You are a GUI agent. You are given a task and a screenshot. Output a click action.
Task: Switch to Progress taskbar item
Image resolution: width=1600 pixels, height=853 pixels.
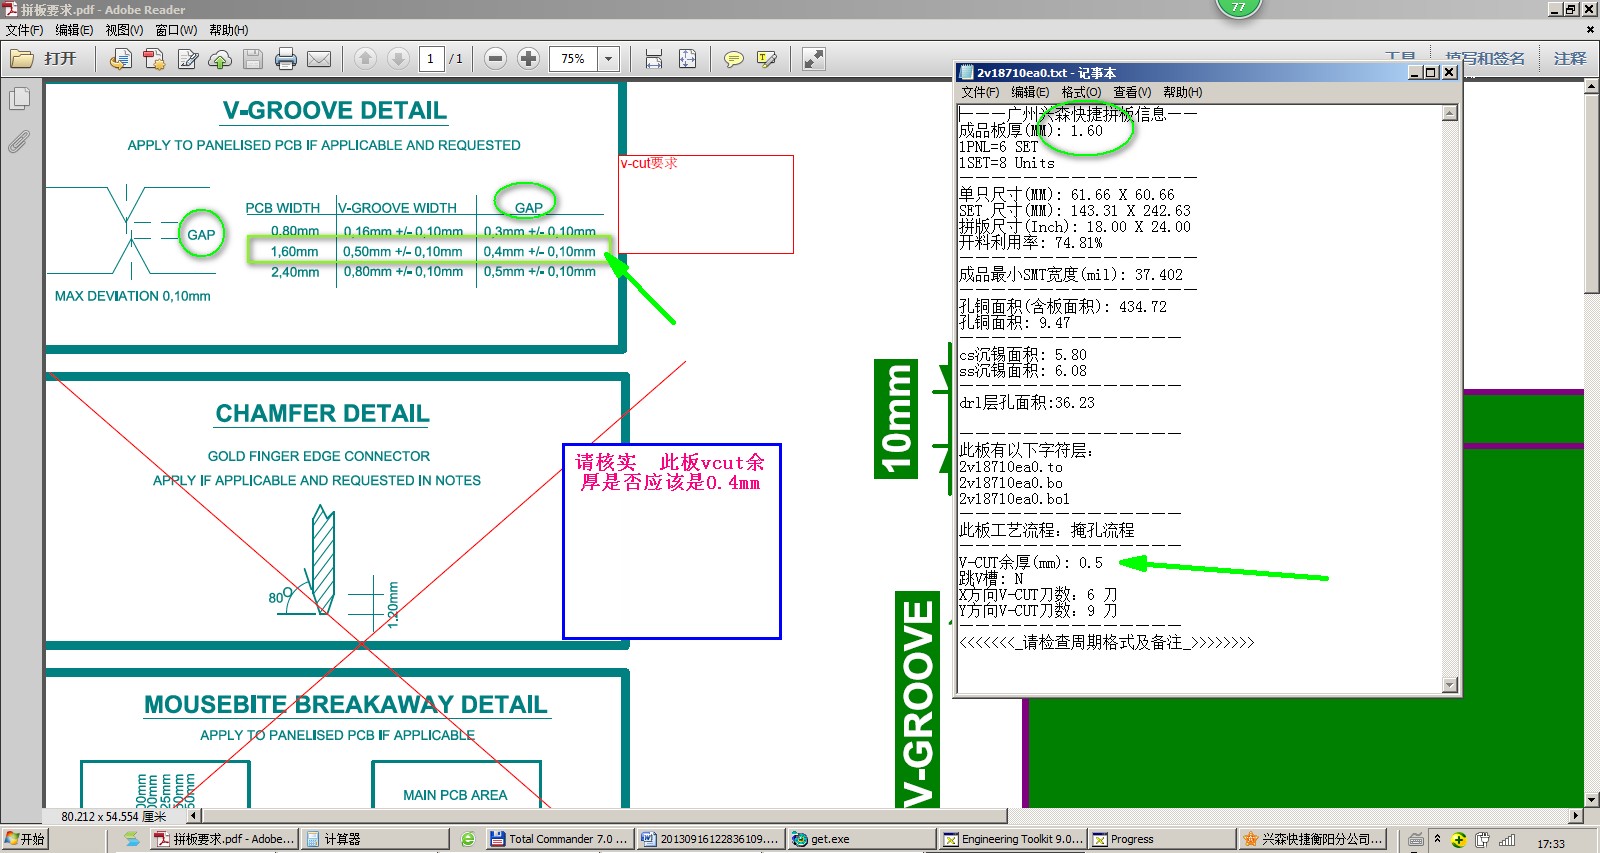[1162, 839]
